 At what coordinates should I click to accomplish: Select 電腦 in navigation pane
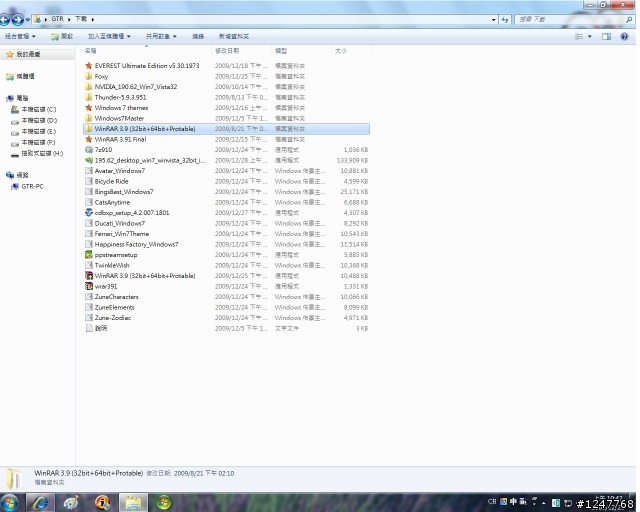tap(18, 98)
